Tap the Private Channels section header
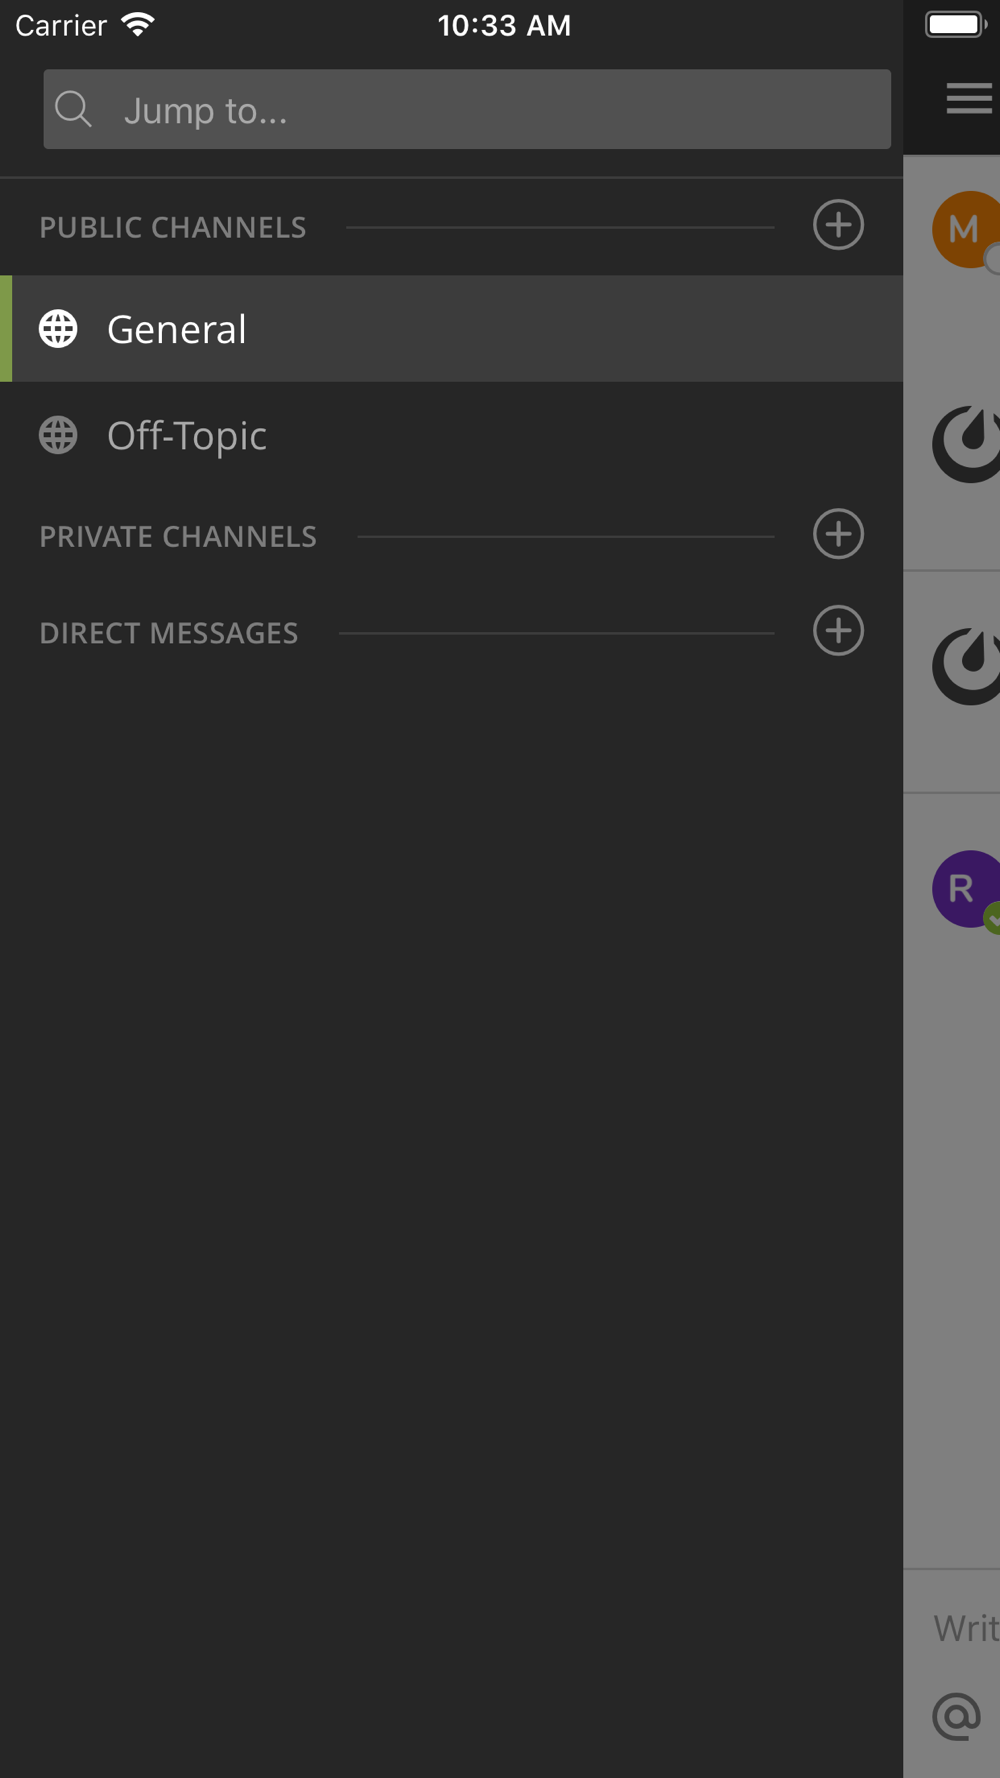The width and height of the screenshot is (1000, 1778). pyautogui.click(x=178, y=536)
